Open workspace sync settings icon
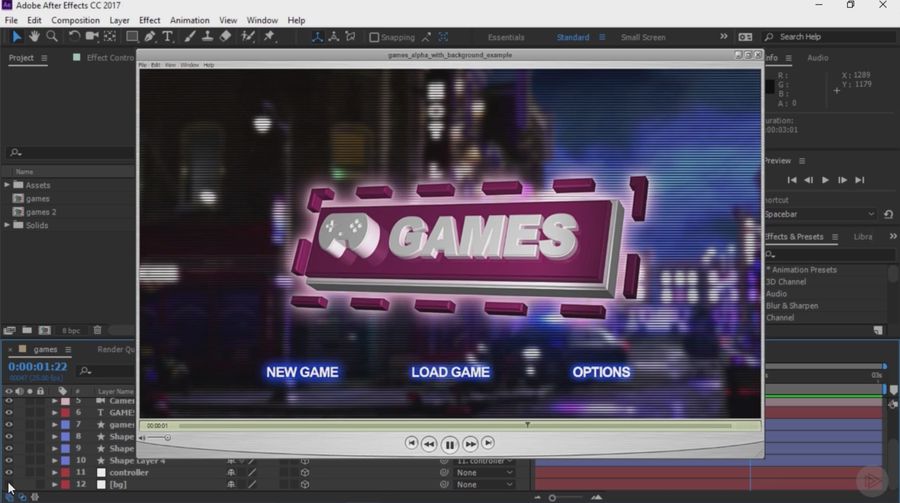This screenshot has width=900, height=503. pos(745,37)
